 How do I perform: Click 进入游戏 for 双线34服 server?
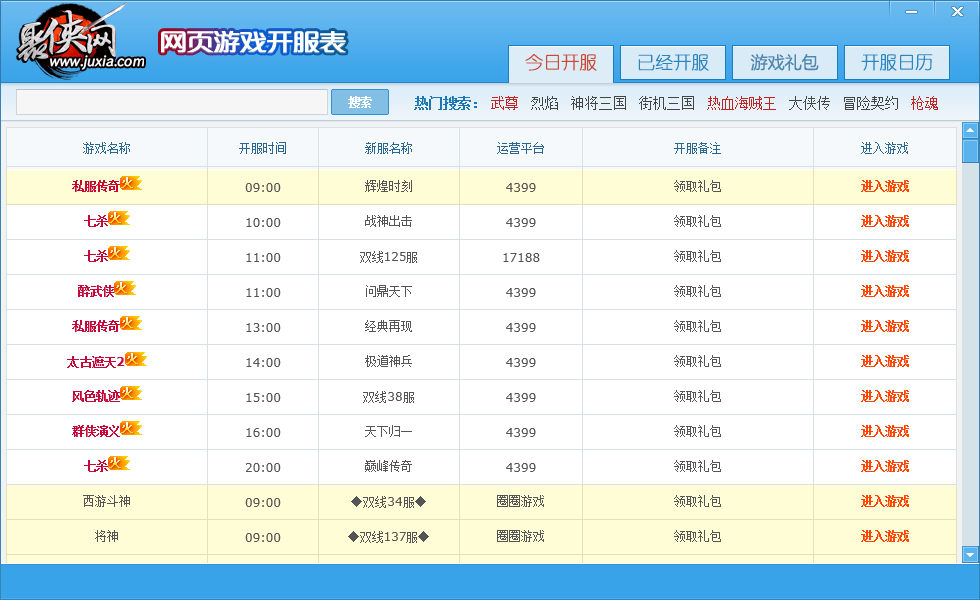[884, 501]
